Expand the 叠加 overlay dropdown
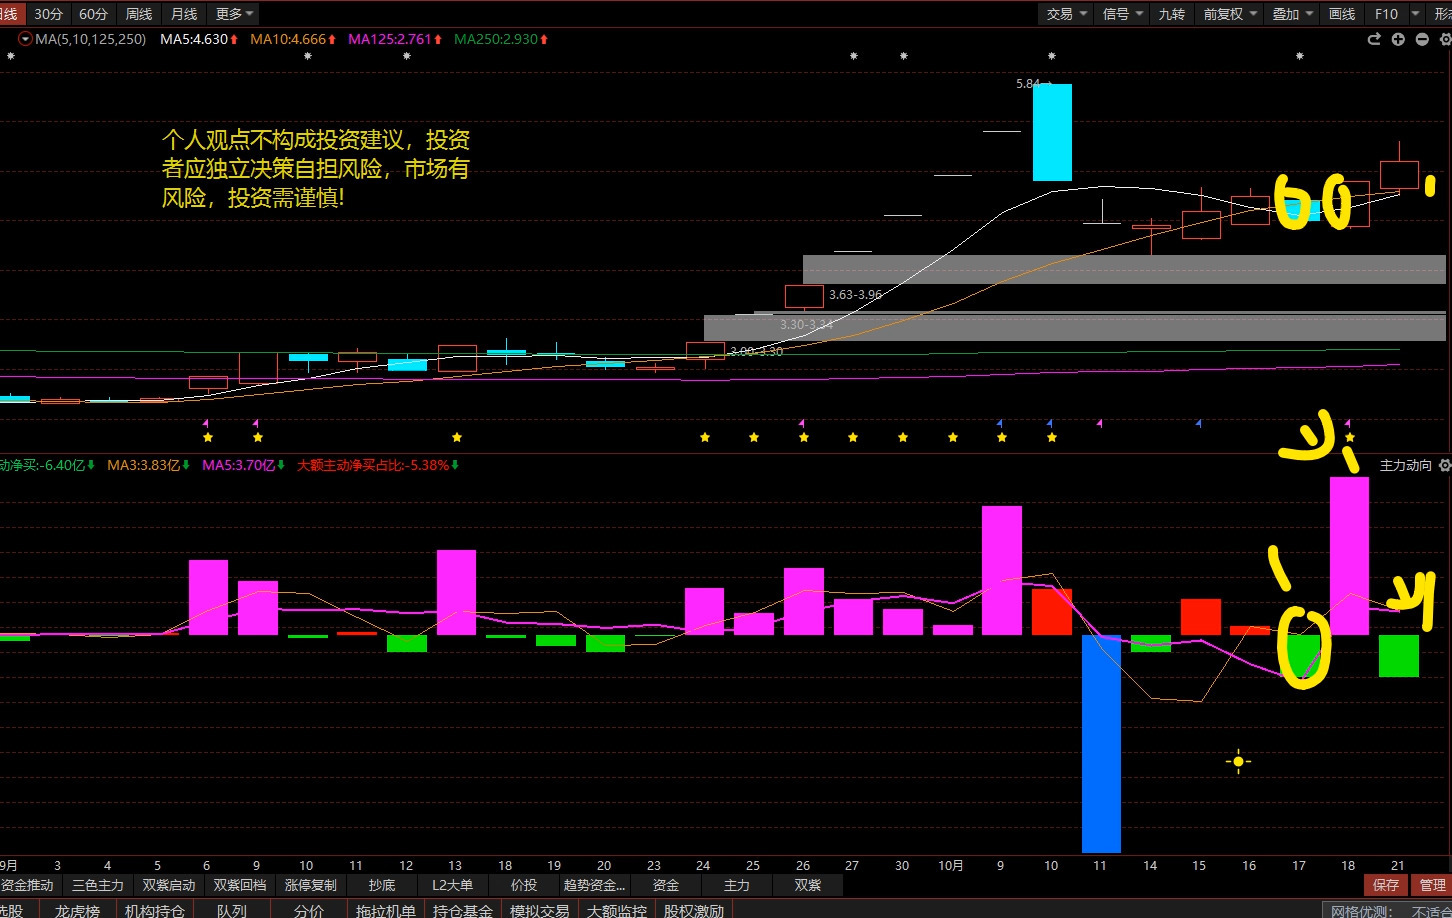This screenshot has width=1452, height=918. coord(1293,13)
